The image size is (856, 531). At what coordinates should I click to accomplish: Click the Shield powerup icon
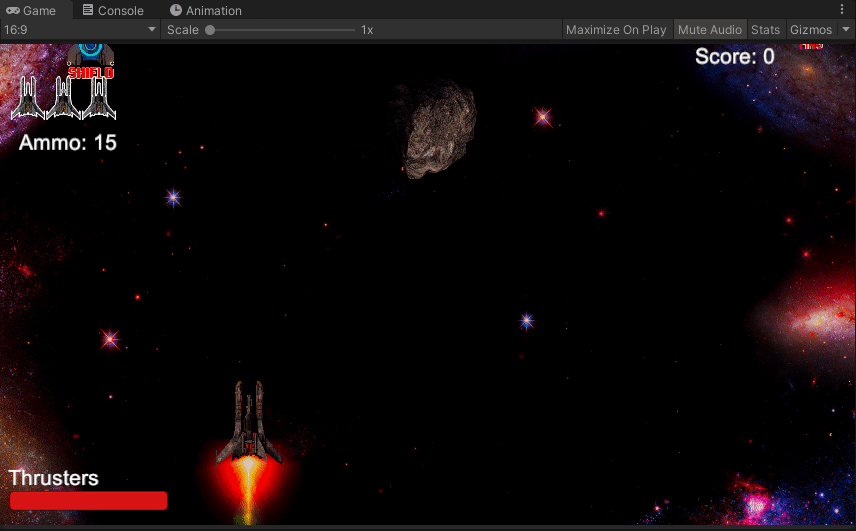coord(91,61)
